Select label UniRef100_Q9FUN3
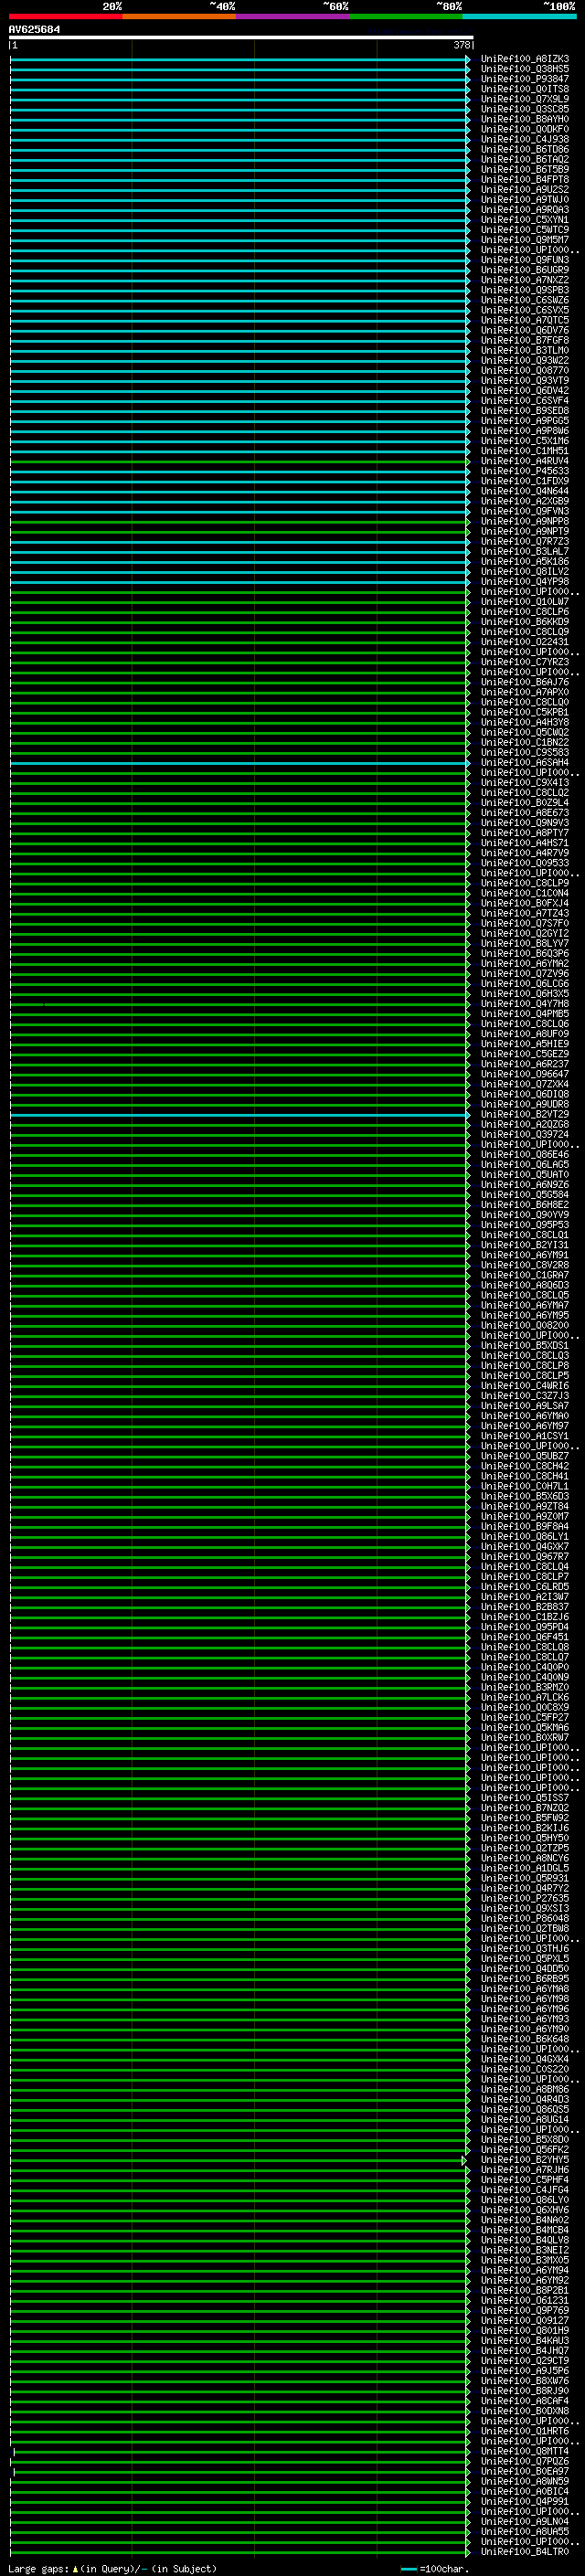Image resolution: width=585 pixels, height=2576 pixels. click(524, 260)
